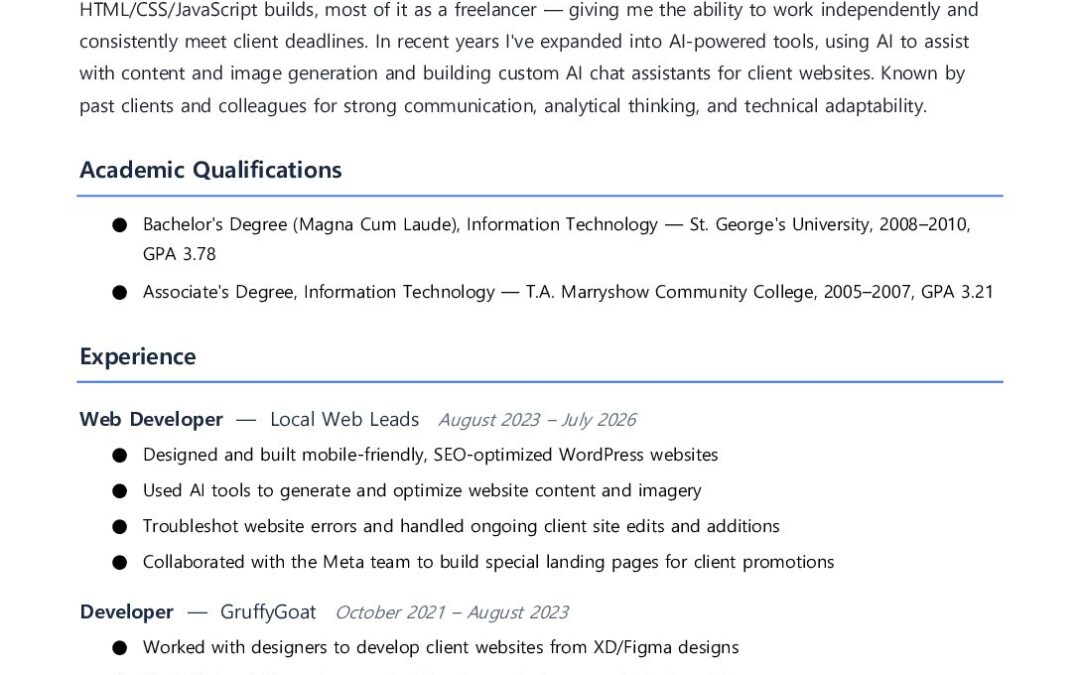Click the summary line mentioning analytical thinking
Screen dimensions: 1080x675
tap(503, 106)
